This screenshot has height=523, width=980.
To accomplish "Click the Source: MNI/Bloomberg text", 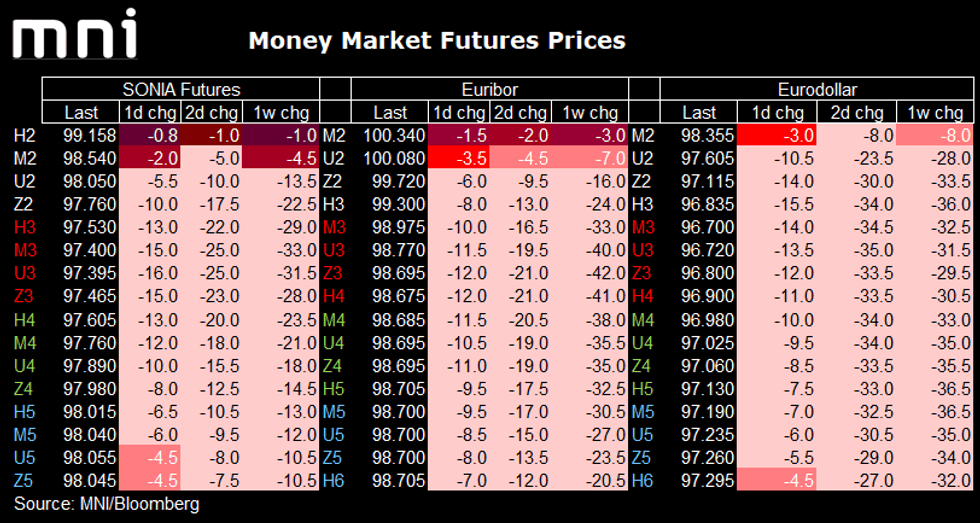I will coord(106,504).
